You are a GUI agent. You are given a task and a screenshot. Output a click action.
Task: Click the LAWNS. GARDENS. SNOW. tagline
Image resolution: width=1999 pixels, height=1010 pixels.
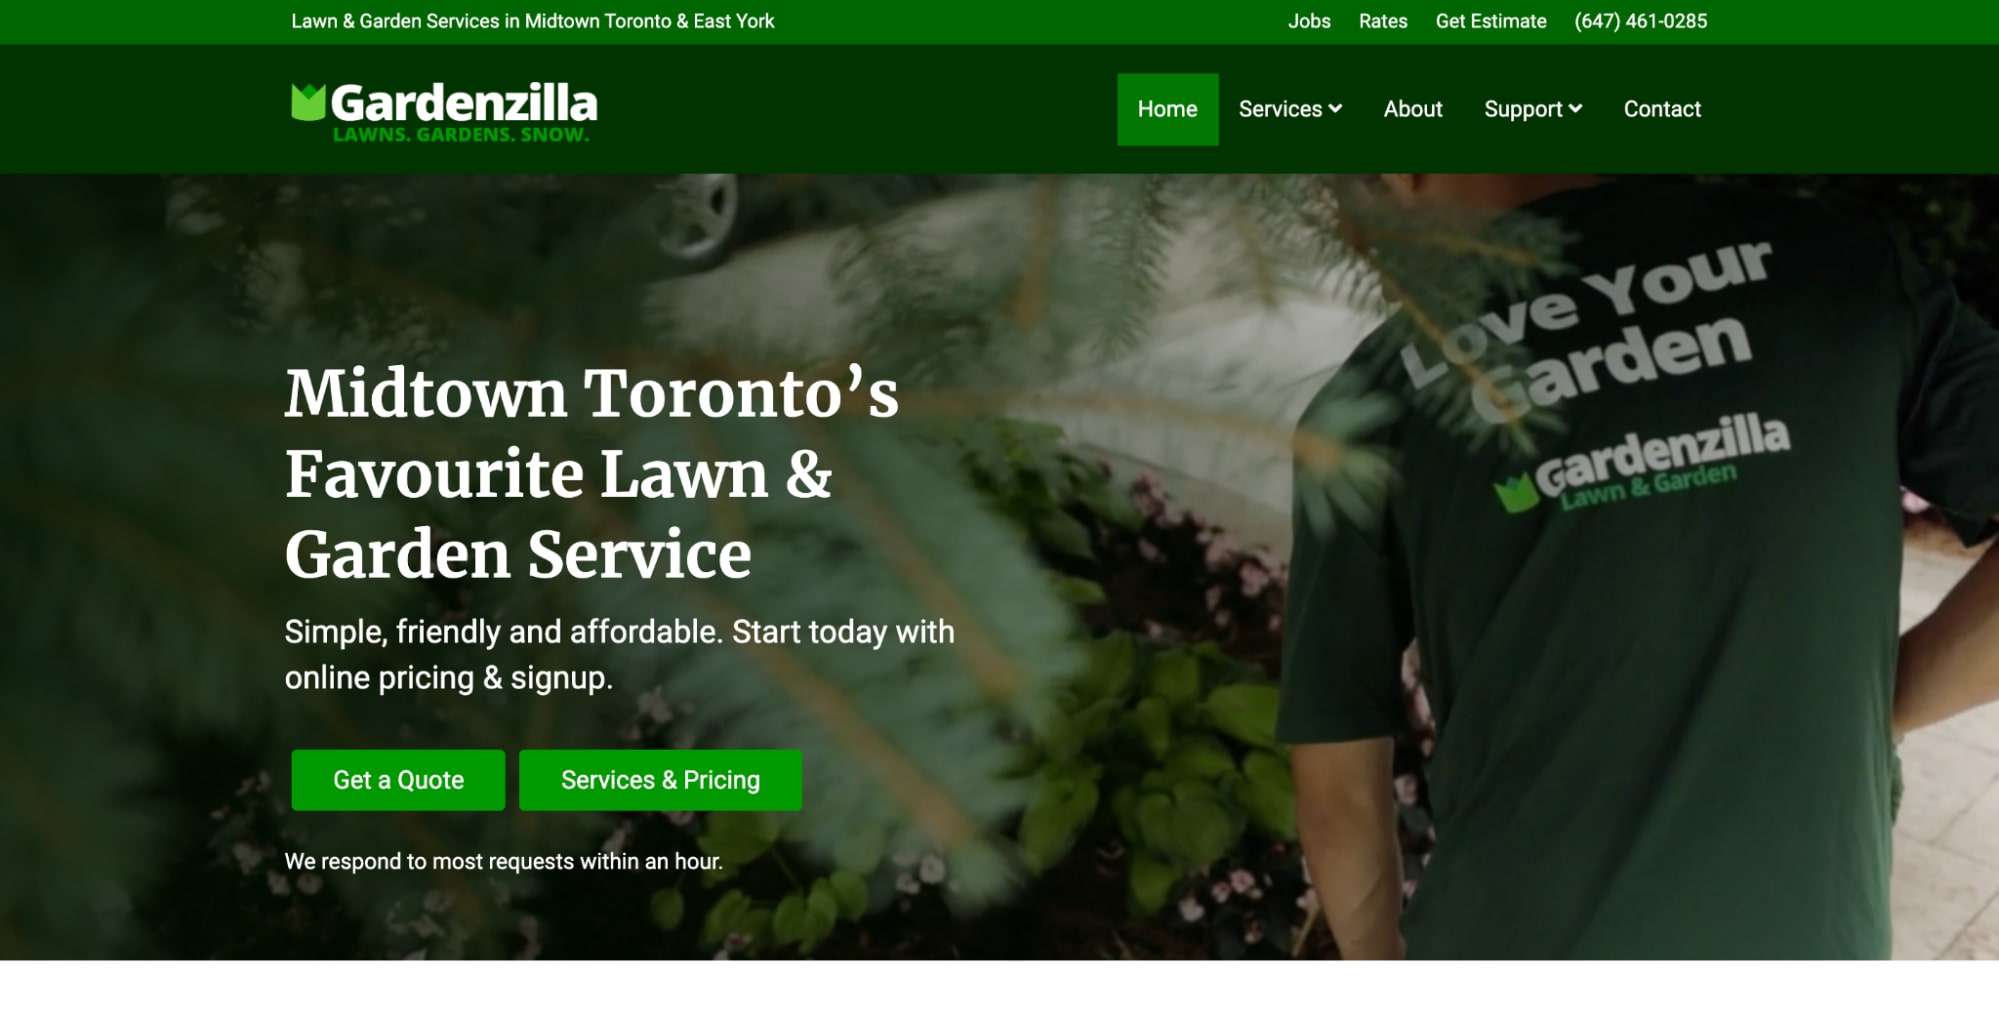click(x=461, y=135)
